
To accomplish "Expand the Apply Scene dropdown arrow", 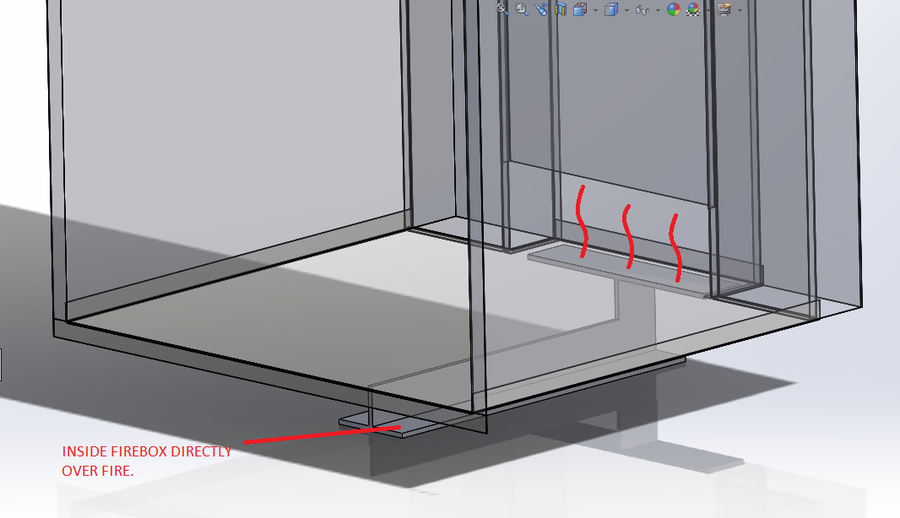I will point(708,10).
